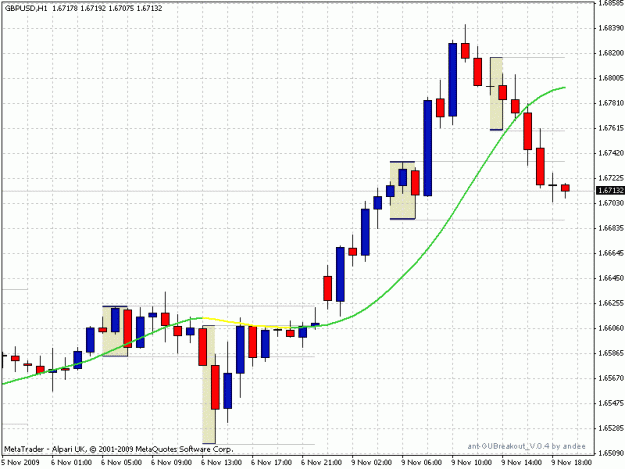Click the 1.67225 price axis label

[x=611, y=178]
